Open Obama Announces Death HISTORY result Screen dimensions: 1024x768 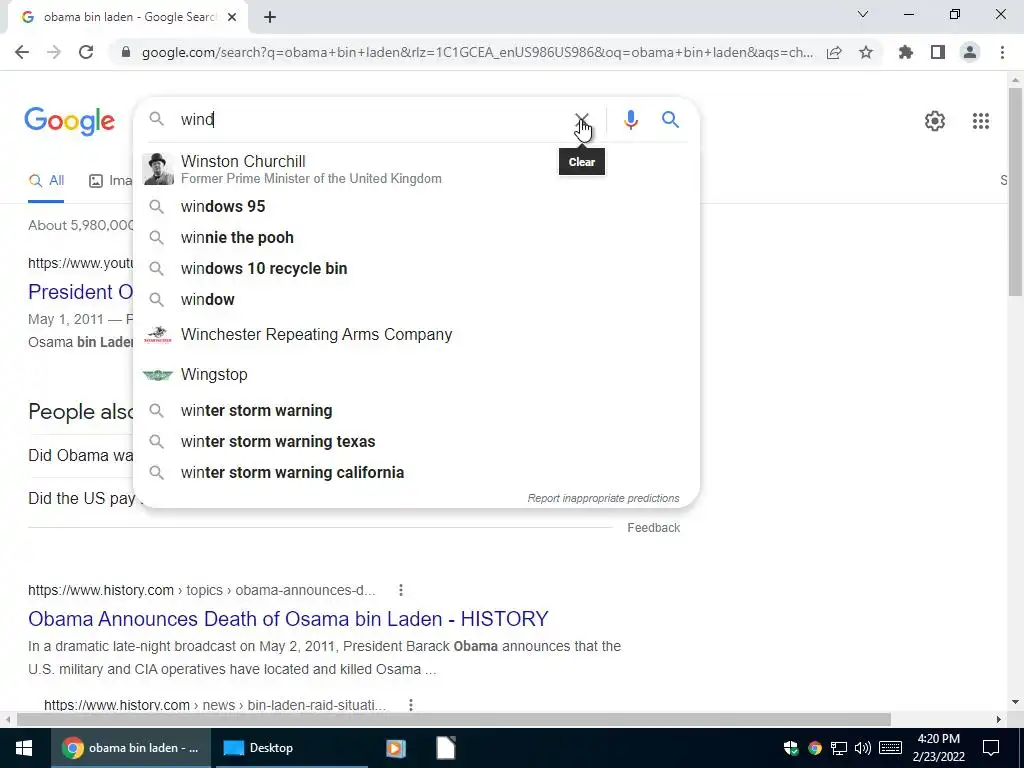[x=288, y=619]
